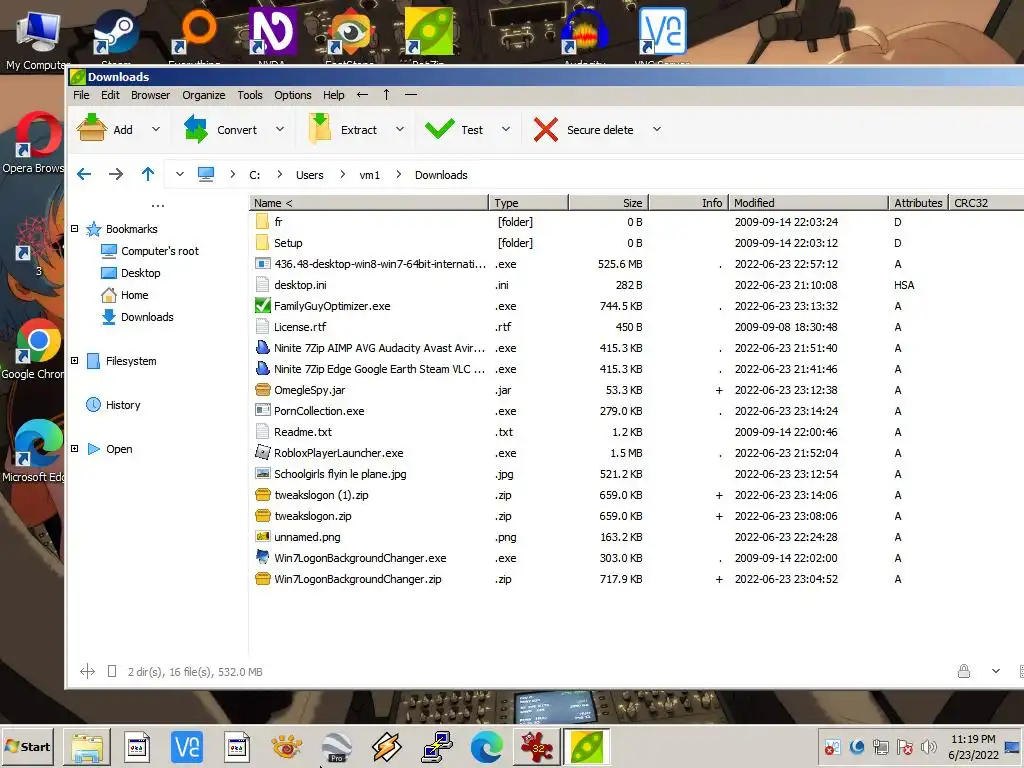Click the Users breadcrumb segment
The width and height of the screenshot is (1024, 768).
tap(310, 175)
